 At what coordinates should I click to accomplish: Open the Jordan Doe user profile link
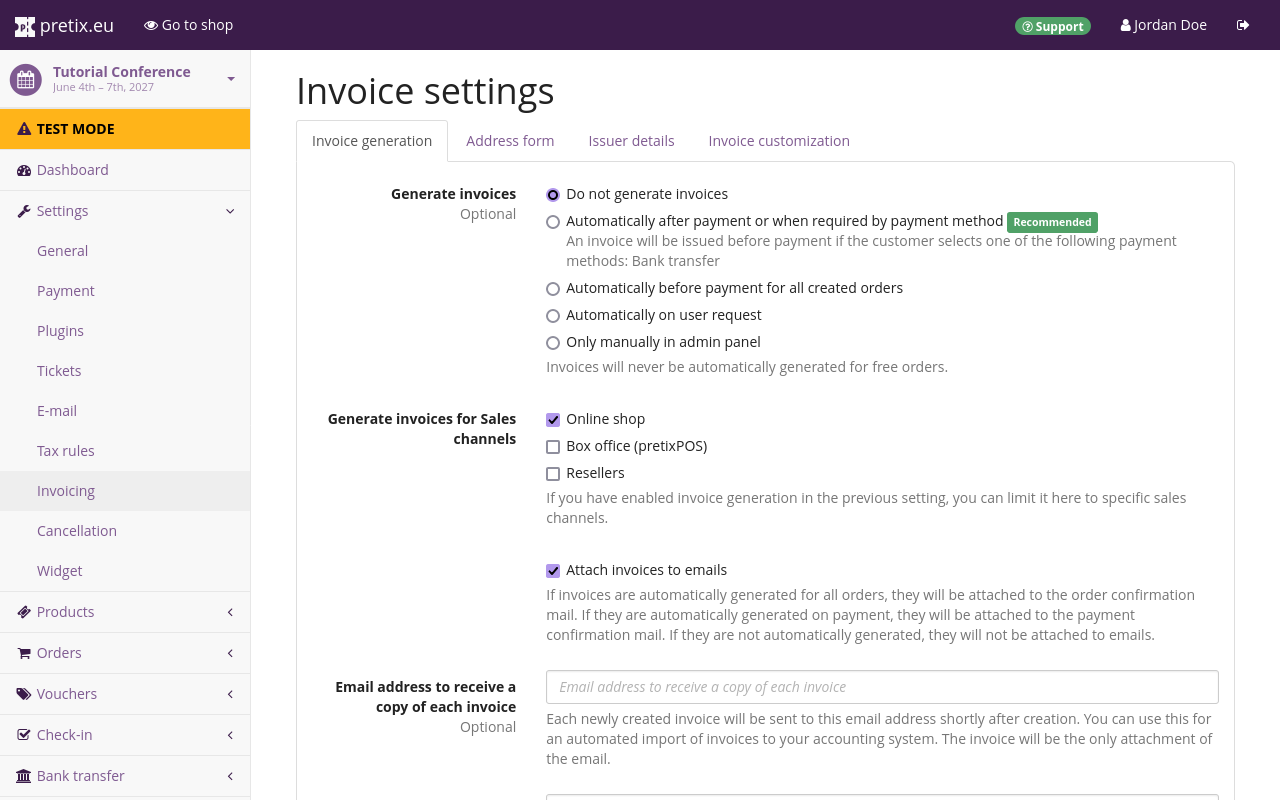click(1164, 25)
